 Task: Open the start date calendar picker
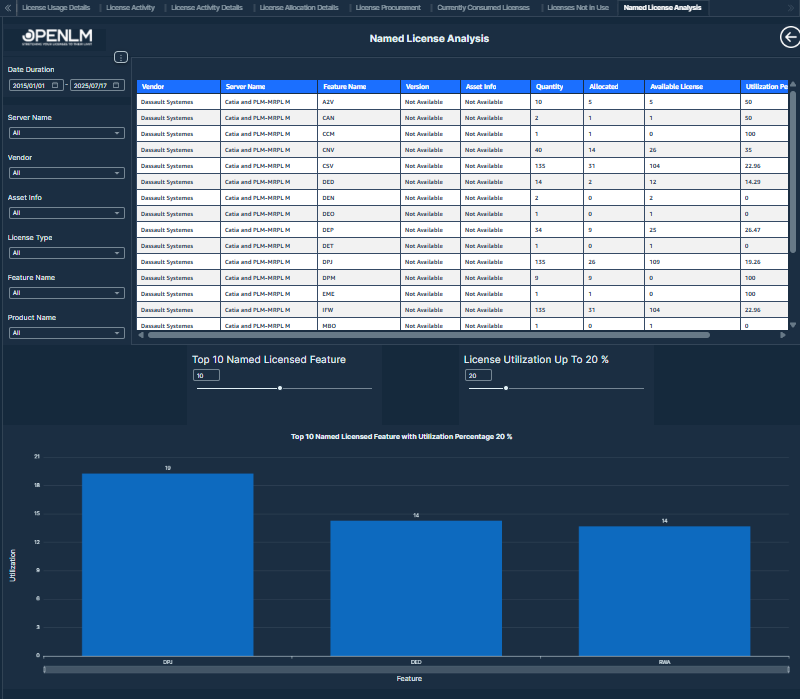[x=56, y=85]
